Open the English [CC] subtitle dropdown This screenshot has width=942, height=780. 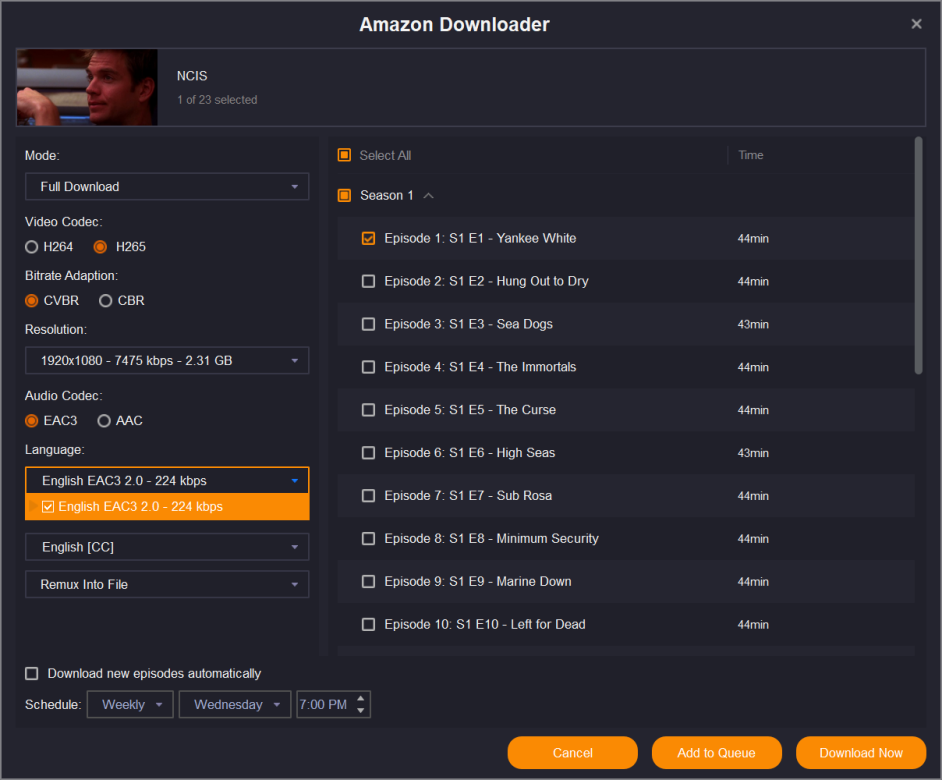[167, 547]
